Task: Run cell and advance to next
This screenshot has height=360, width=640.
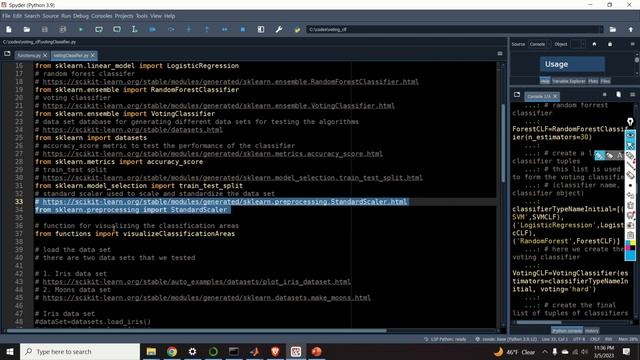Action: [x=117, y=29]
